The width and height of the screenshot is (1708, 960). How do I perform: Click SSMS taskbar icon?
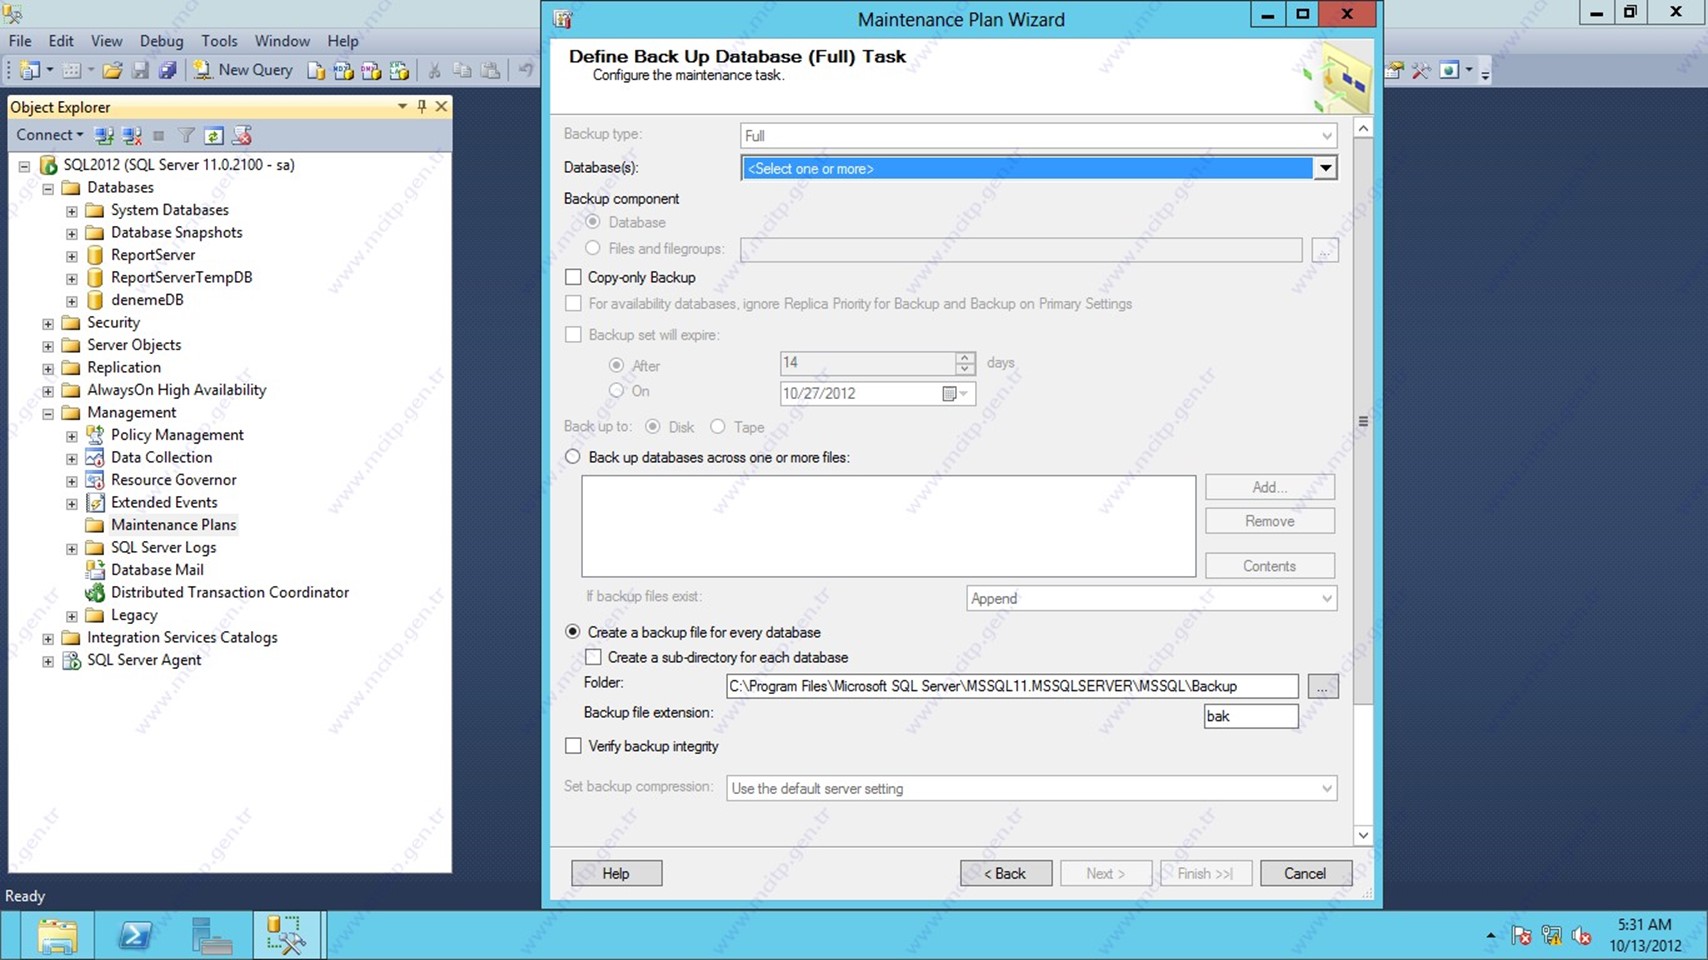click(x=287, y=936)
